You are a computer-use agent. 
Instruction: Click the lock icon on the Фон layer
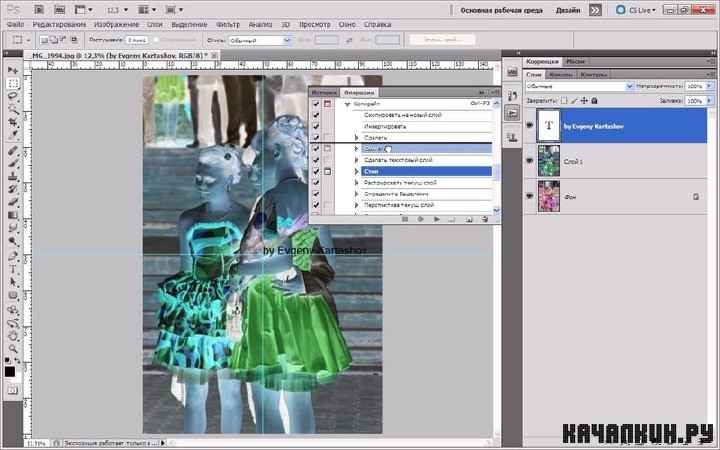(x=696, y=197)
